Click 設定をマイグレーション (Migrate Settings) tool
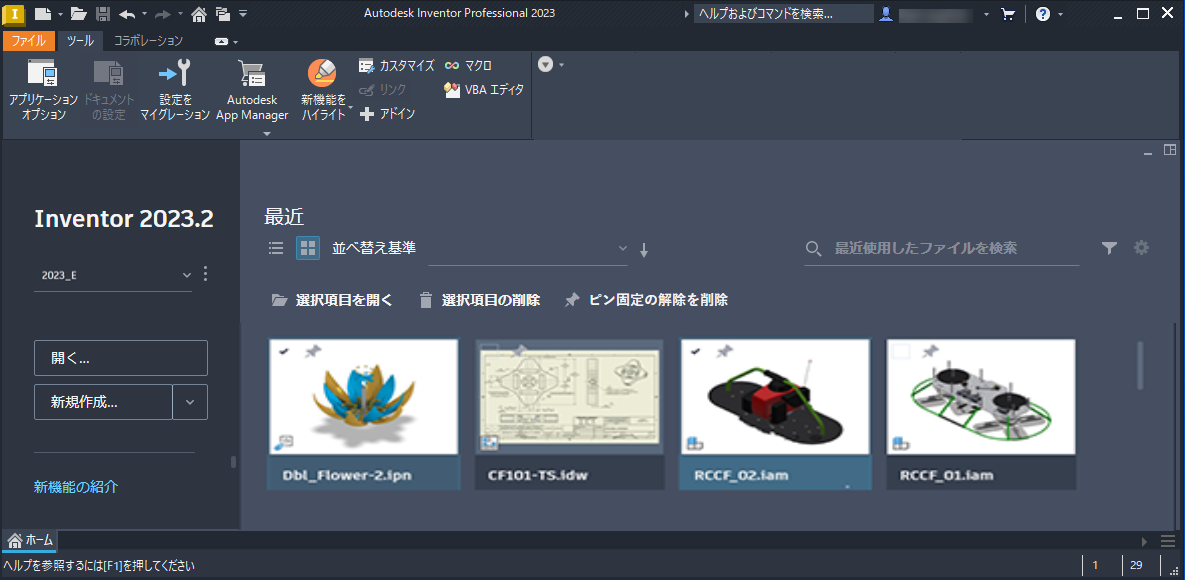The width and height of the screenshot is (1185, 580). click(175, 89)
